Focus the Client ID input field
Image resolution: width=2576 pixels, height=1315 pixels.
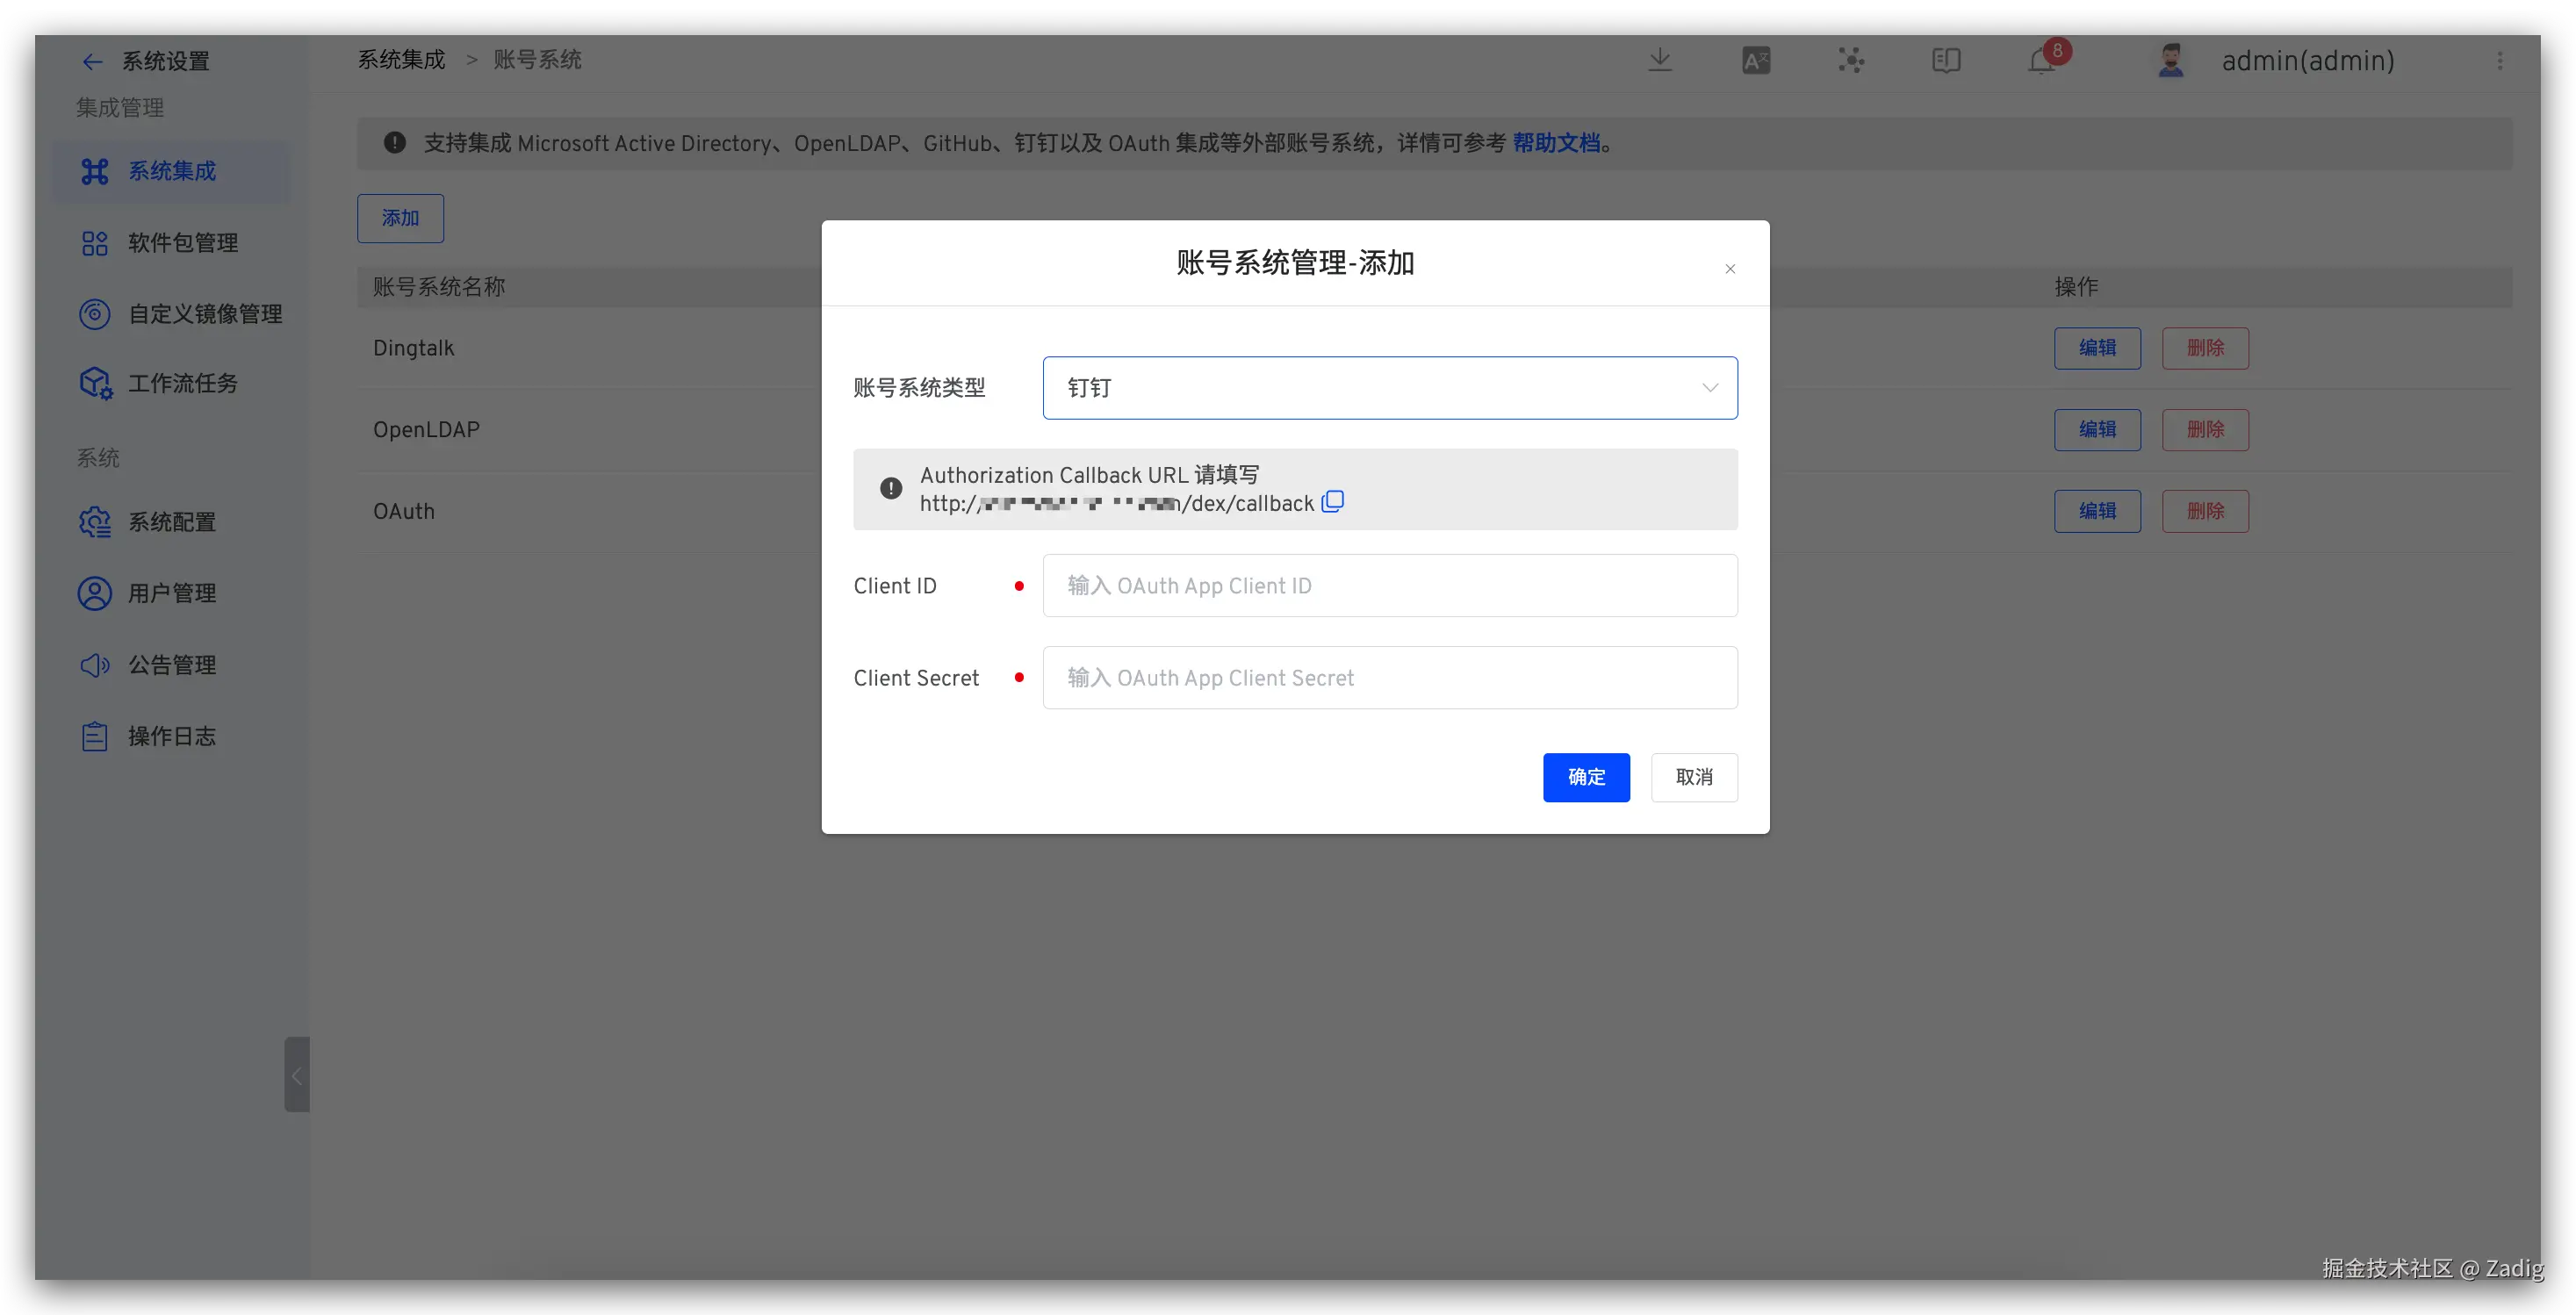[1389, 586]
